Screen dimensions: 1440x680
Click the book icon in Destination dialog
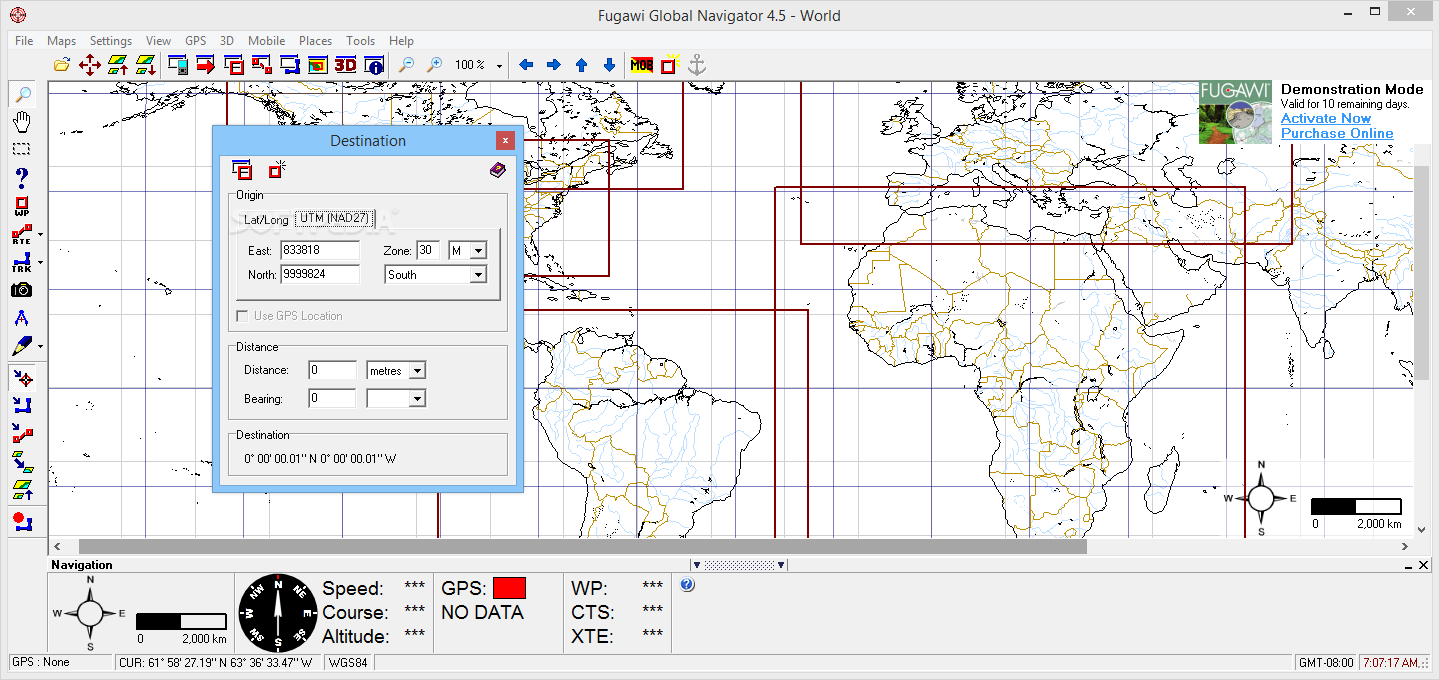point(497,170)
